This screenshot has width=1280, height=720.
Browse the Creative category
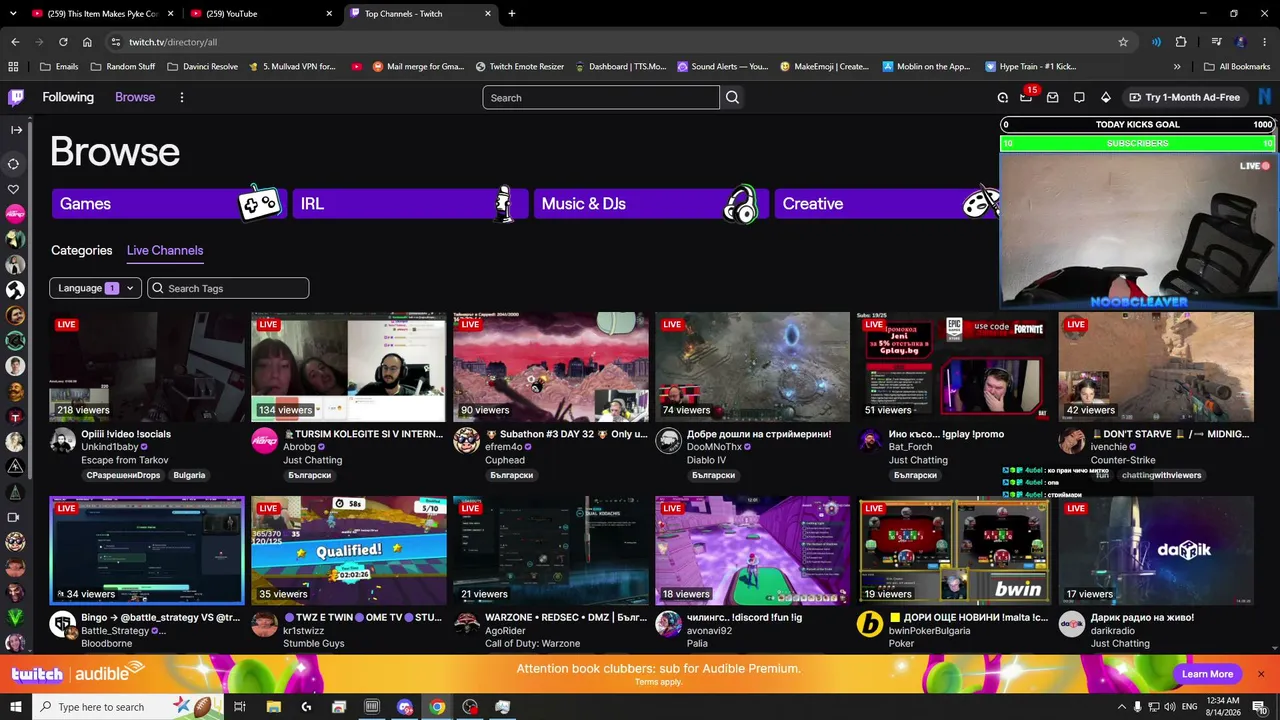(x=887, y=203)
